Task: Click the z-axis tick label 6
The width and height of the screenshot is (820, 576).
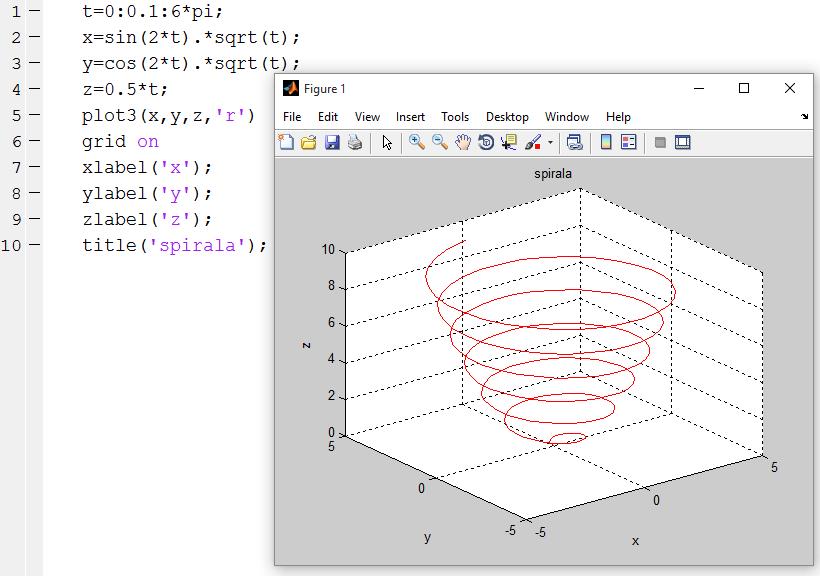Action: 332,322
